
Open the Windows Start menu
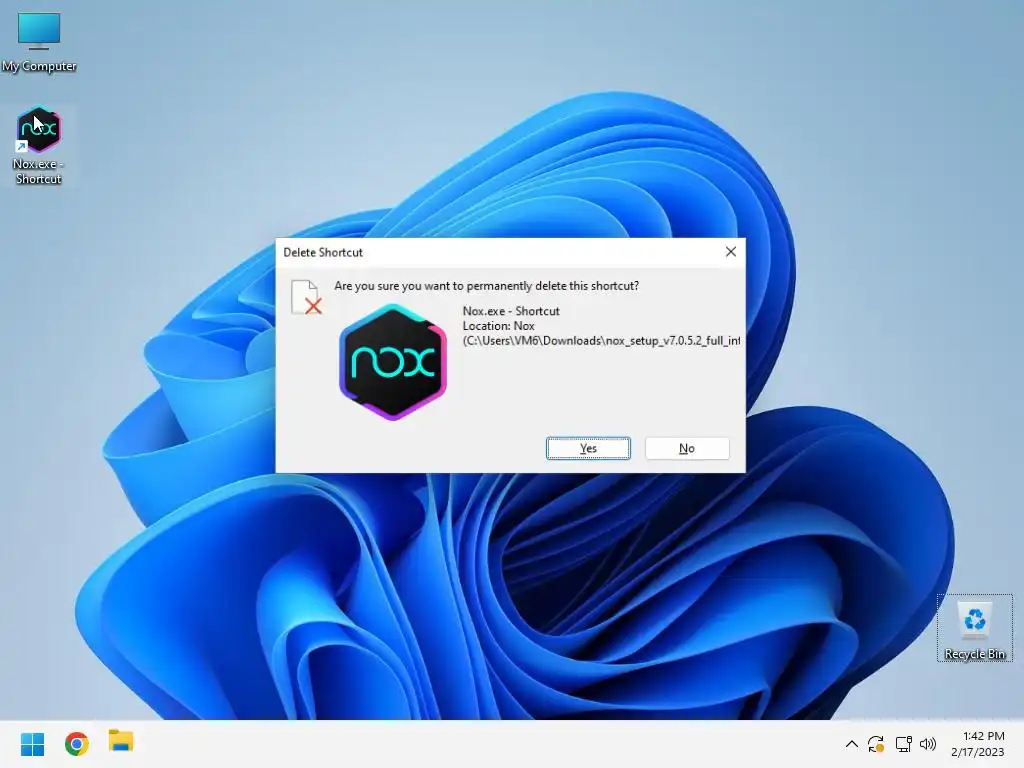[x=33, y=744]
